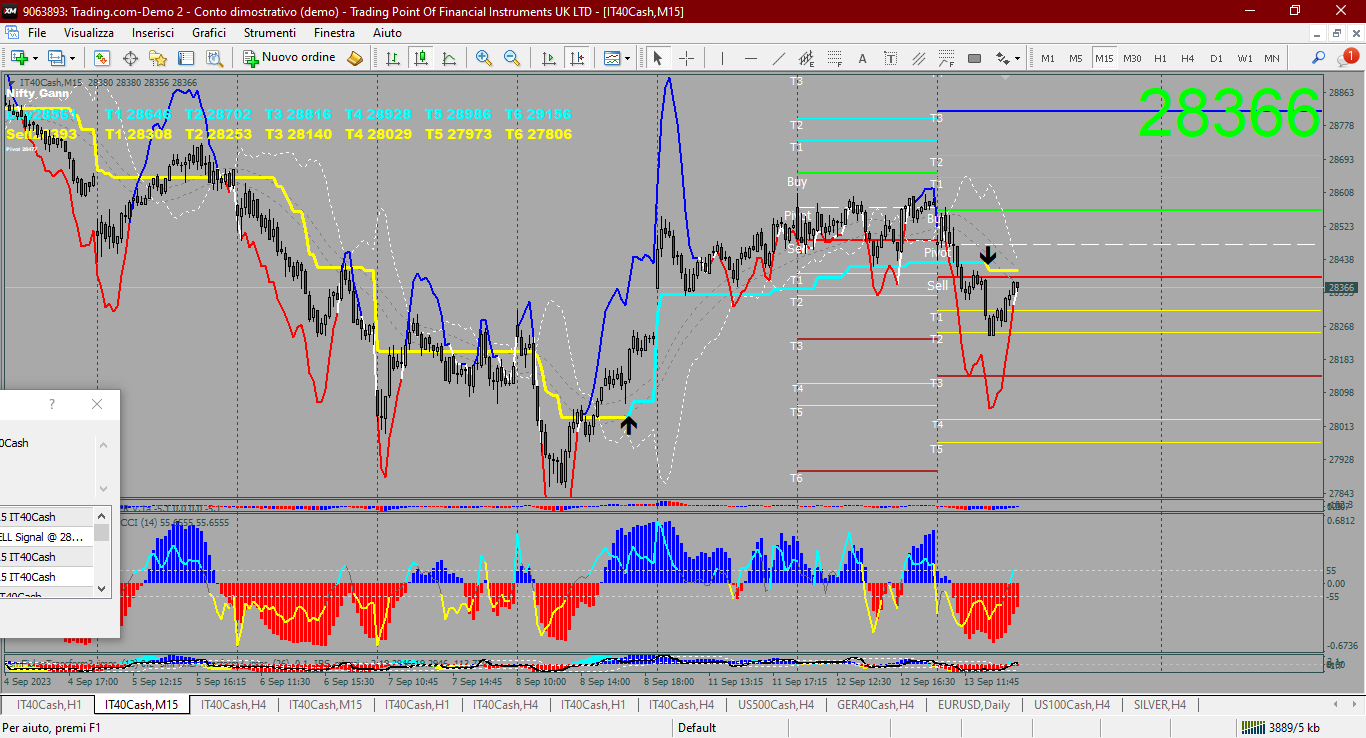Image resolution: width=1366 pixels, height=738 pixels.
Task: Expand the New Chart dropdown arrow
Action: pyautogui.click(x=35, y=58)
